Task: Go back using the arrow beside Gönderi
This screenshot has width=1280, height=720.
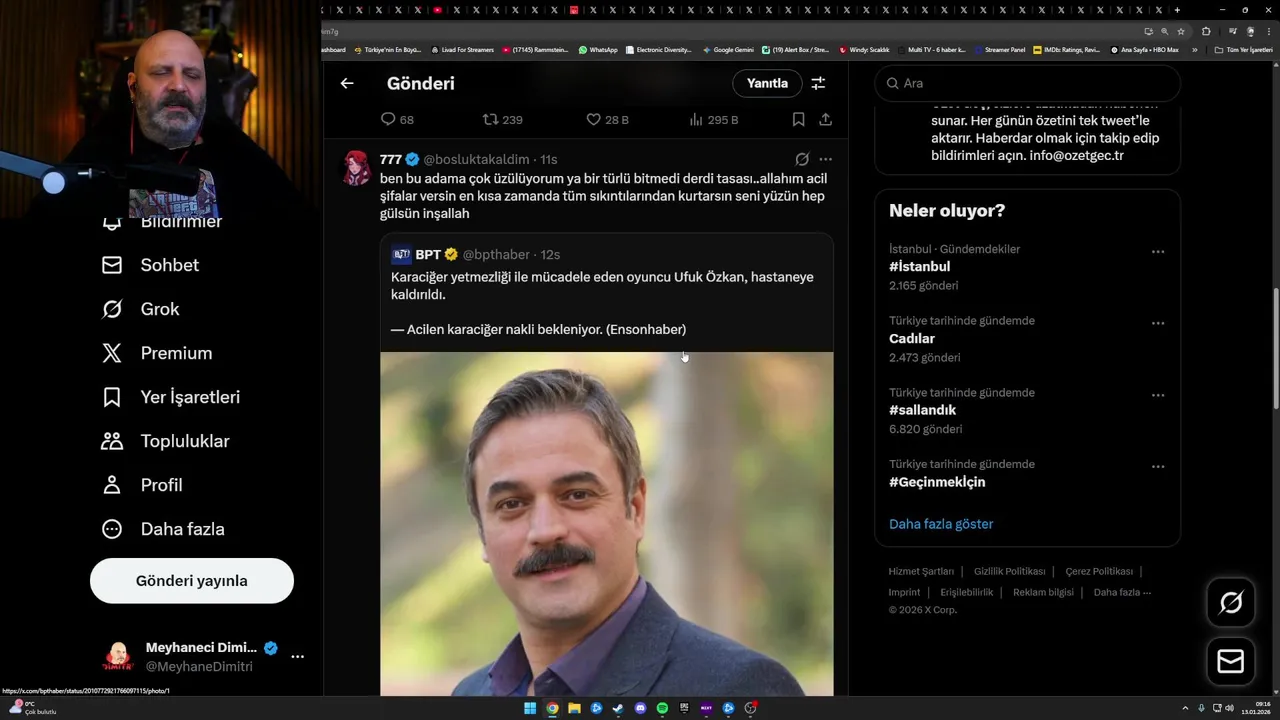Action: pos(347,83)
